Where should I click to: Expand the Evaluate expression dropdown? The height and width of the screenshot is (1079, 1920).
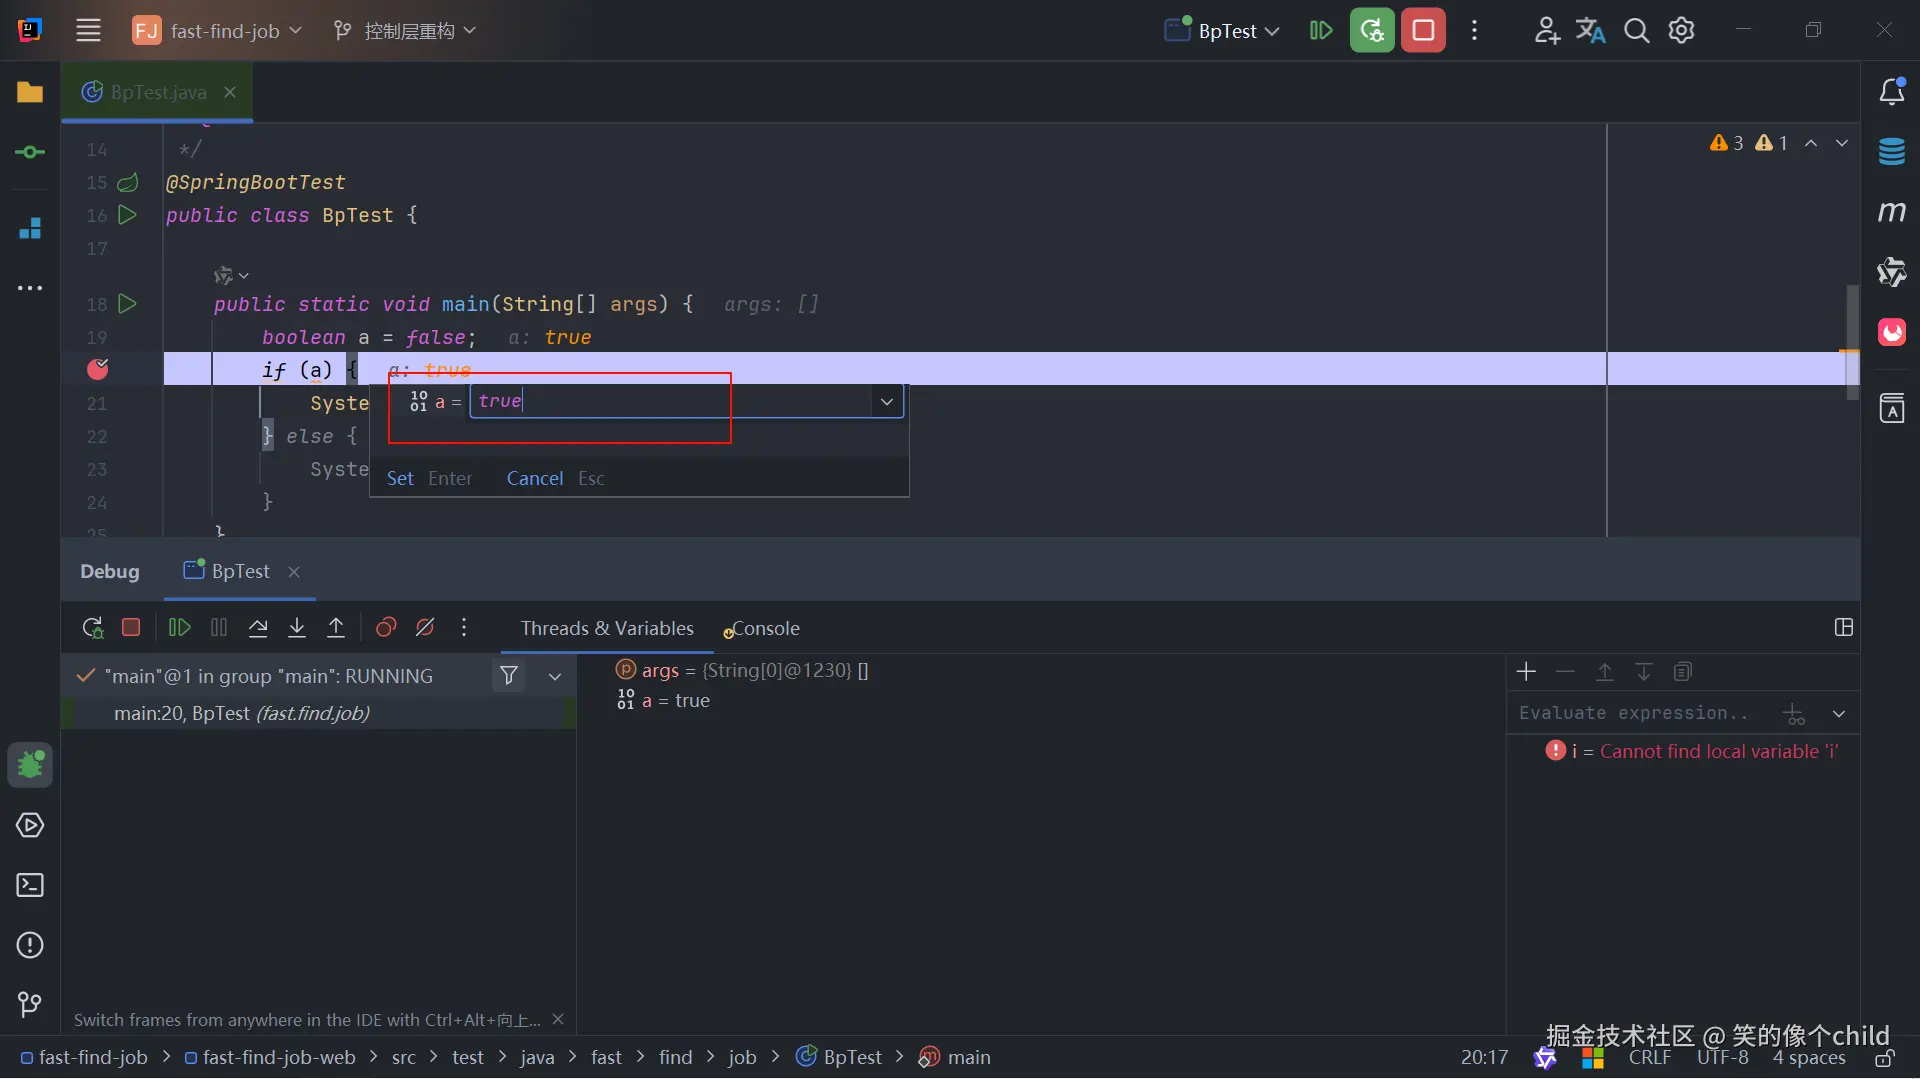point(1838,713)
